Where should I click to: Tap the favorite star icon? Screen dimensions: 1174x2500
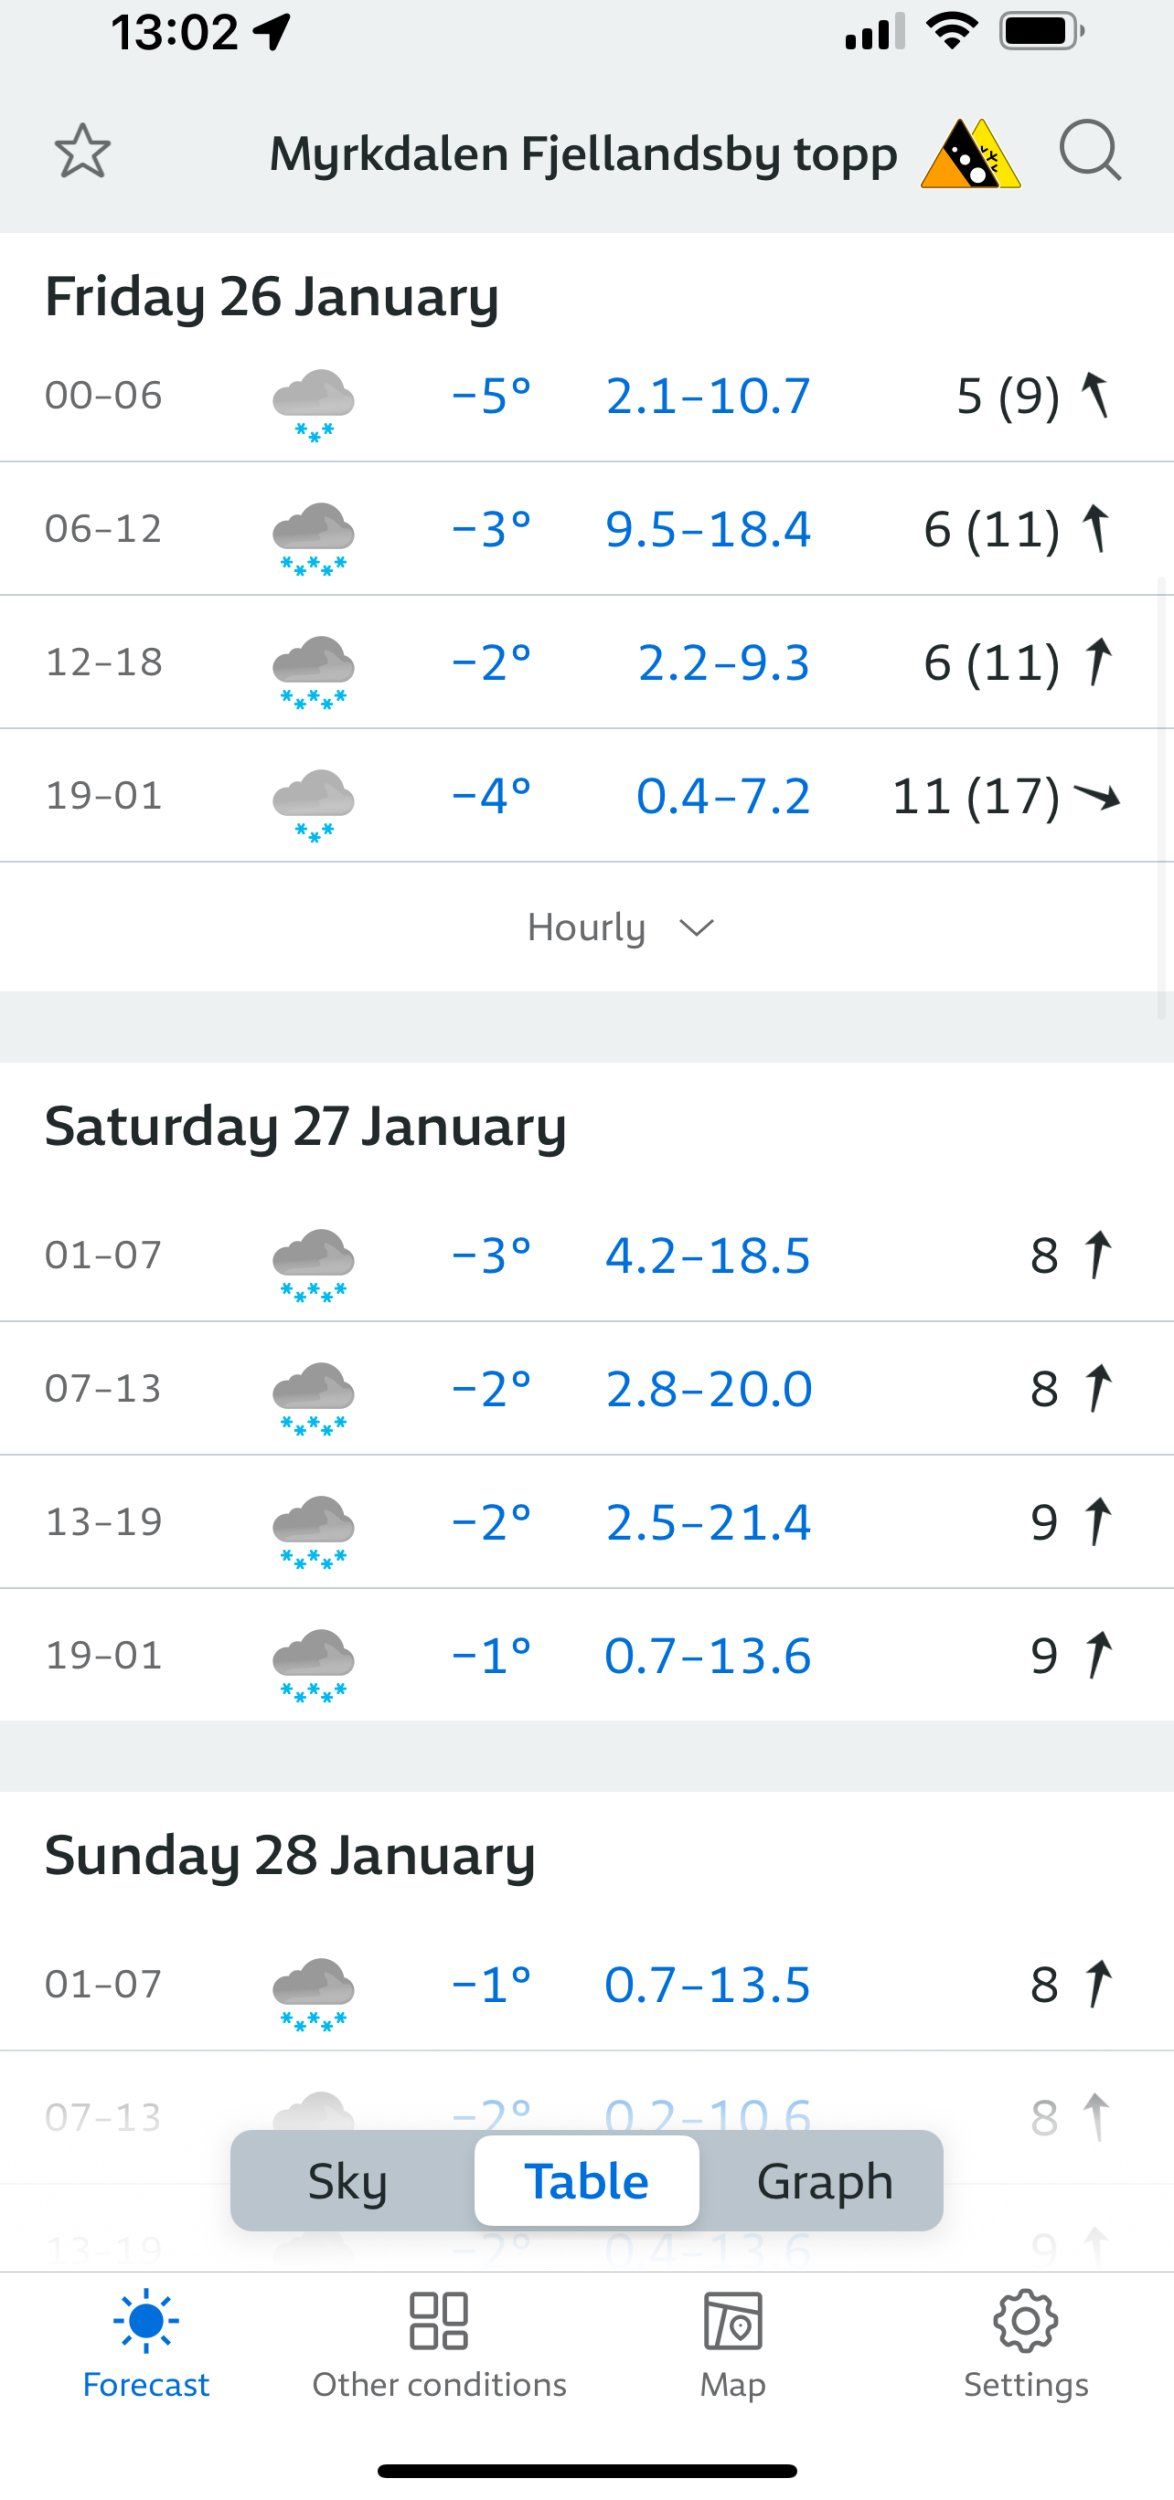(x=82, y=152)
